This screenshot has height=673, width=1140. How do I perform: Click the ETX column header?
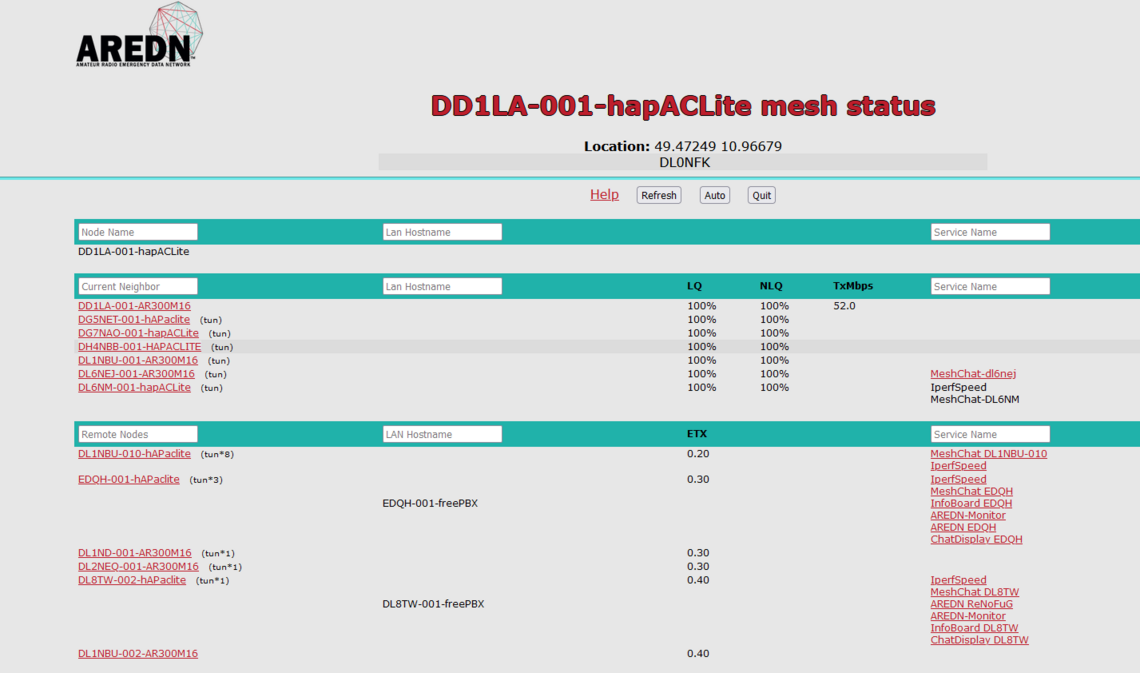click(x=697, y=434)
